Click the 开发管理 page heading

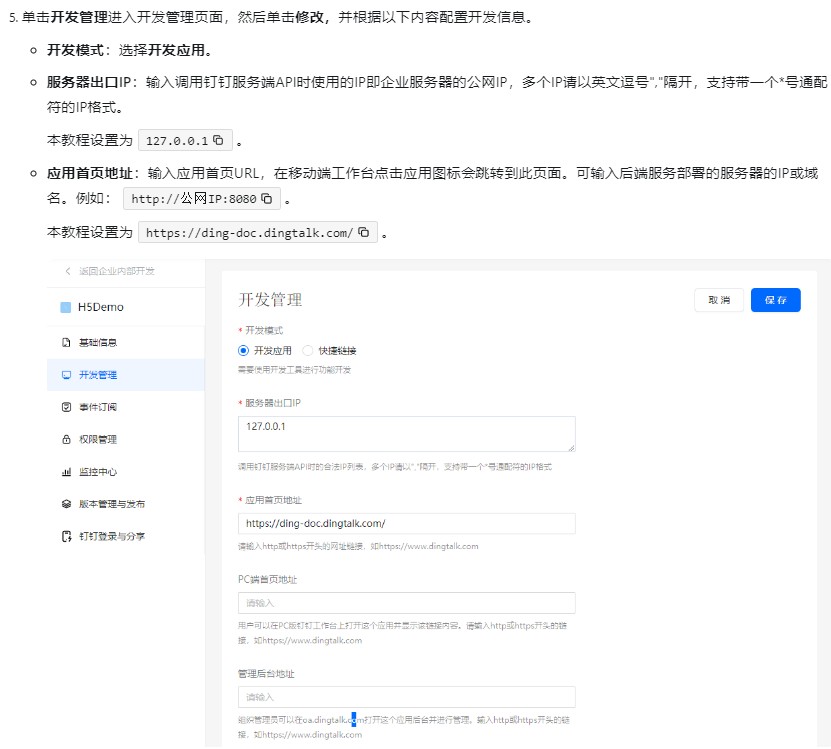[270, 300]
